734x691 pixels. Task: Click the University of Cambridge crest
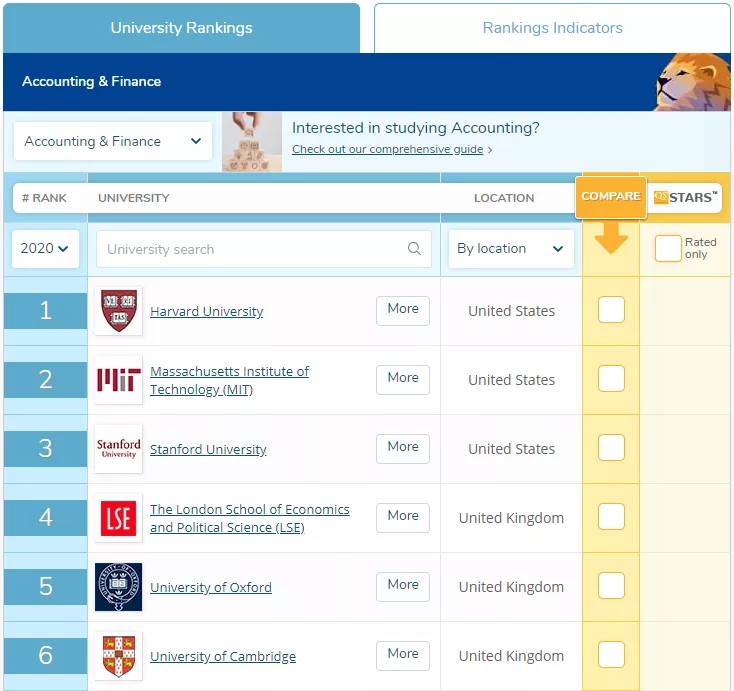click(x=118, y=656)
